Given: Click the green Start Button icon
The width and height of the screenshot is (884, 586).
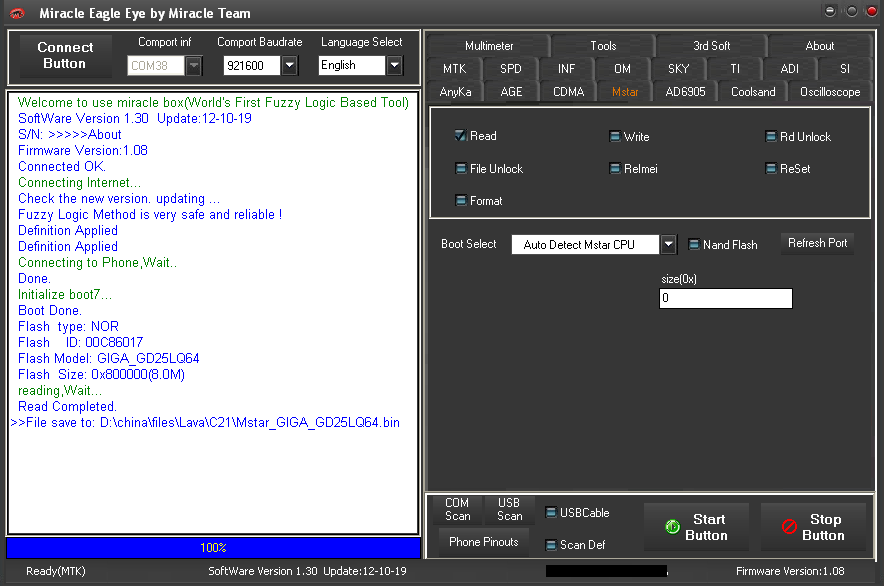Looking at the screenshot, I should pos(673,527).
